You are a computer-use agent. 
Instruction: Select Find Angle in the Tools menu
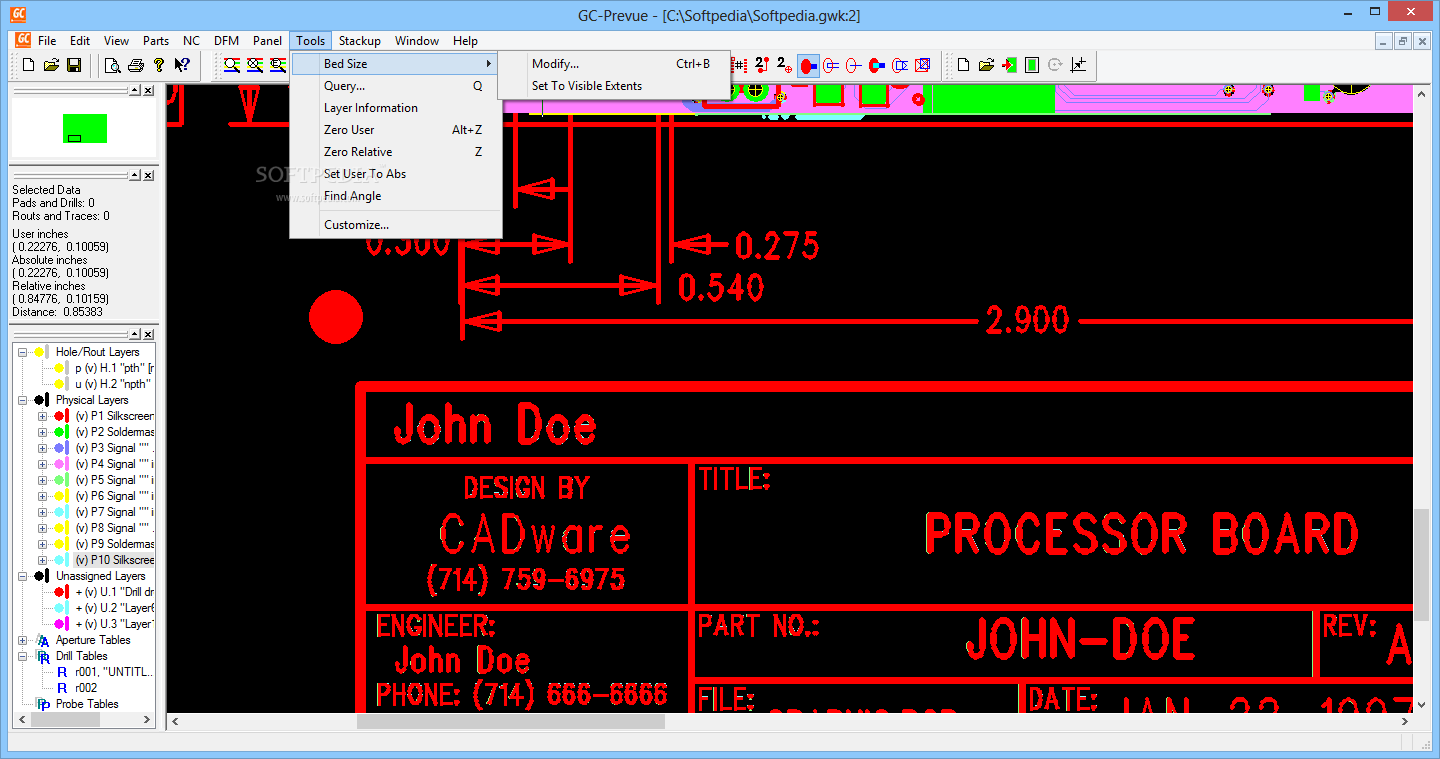(x=396, y=196)
